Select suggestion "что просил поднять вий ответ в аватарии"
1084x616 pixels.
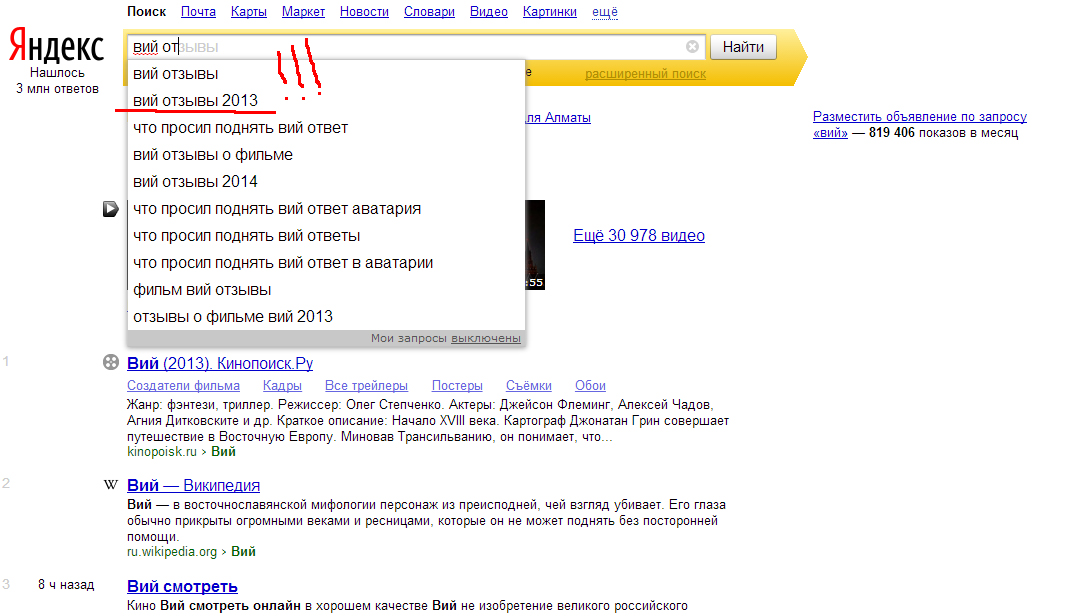[326, 263]
